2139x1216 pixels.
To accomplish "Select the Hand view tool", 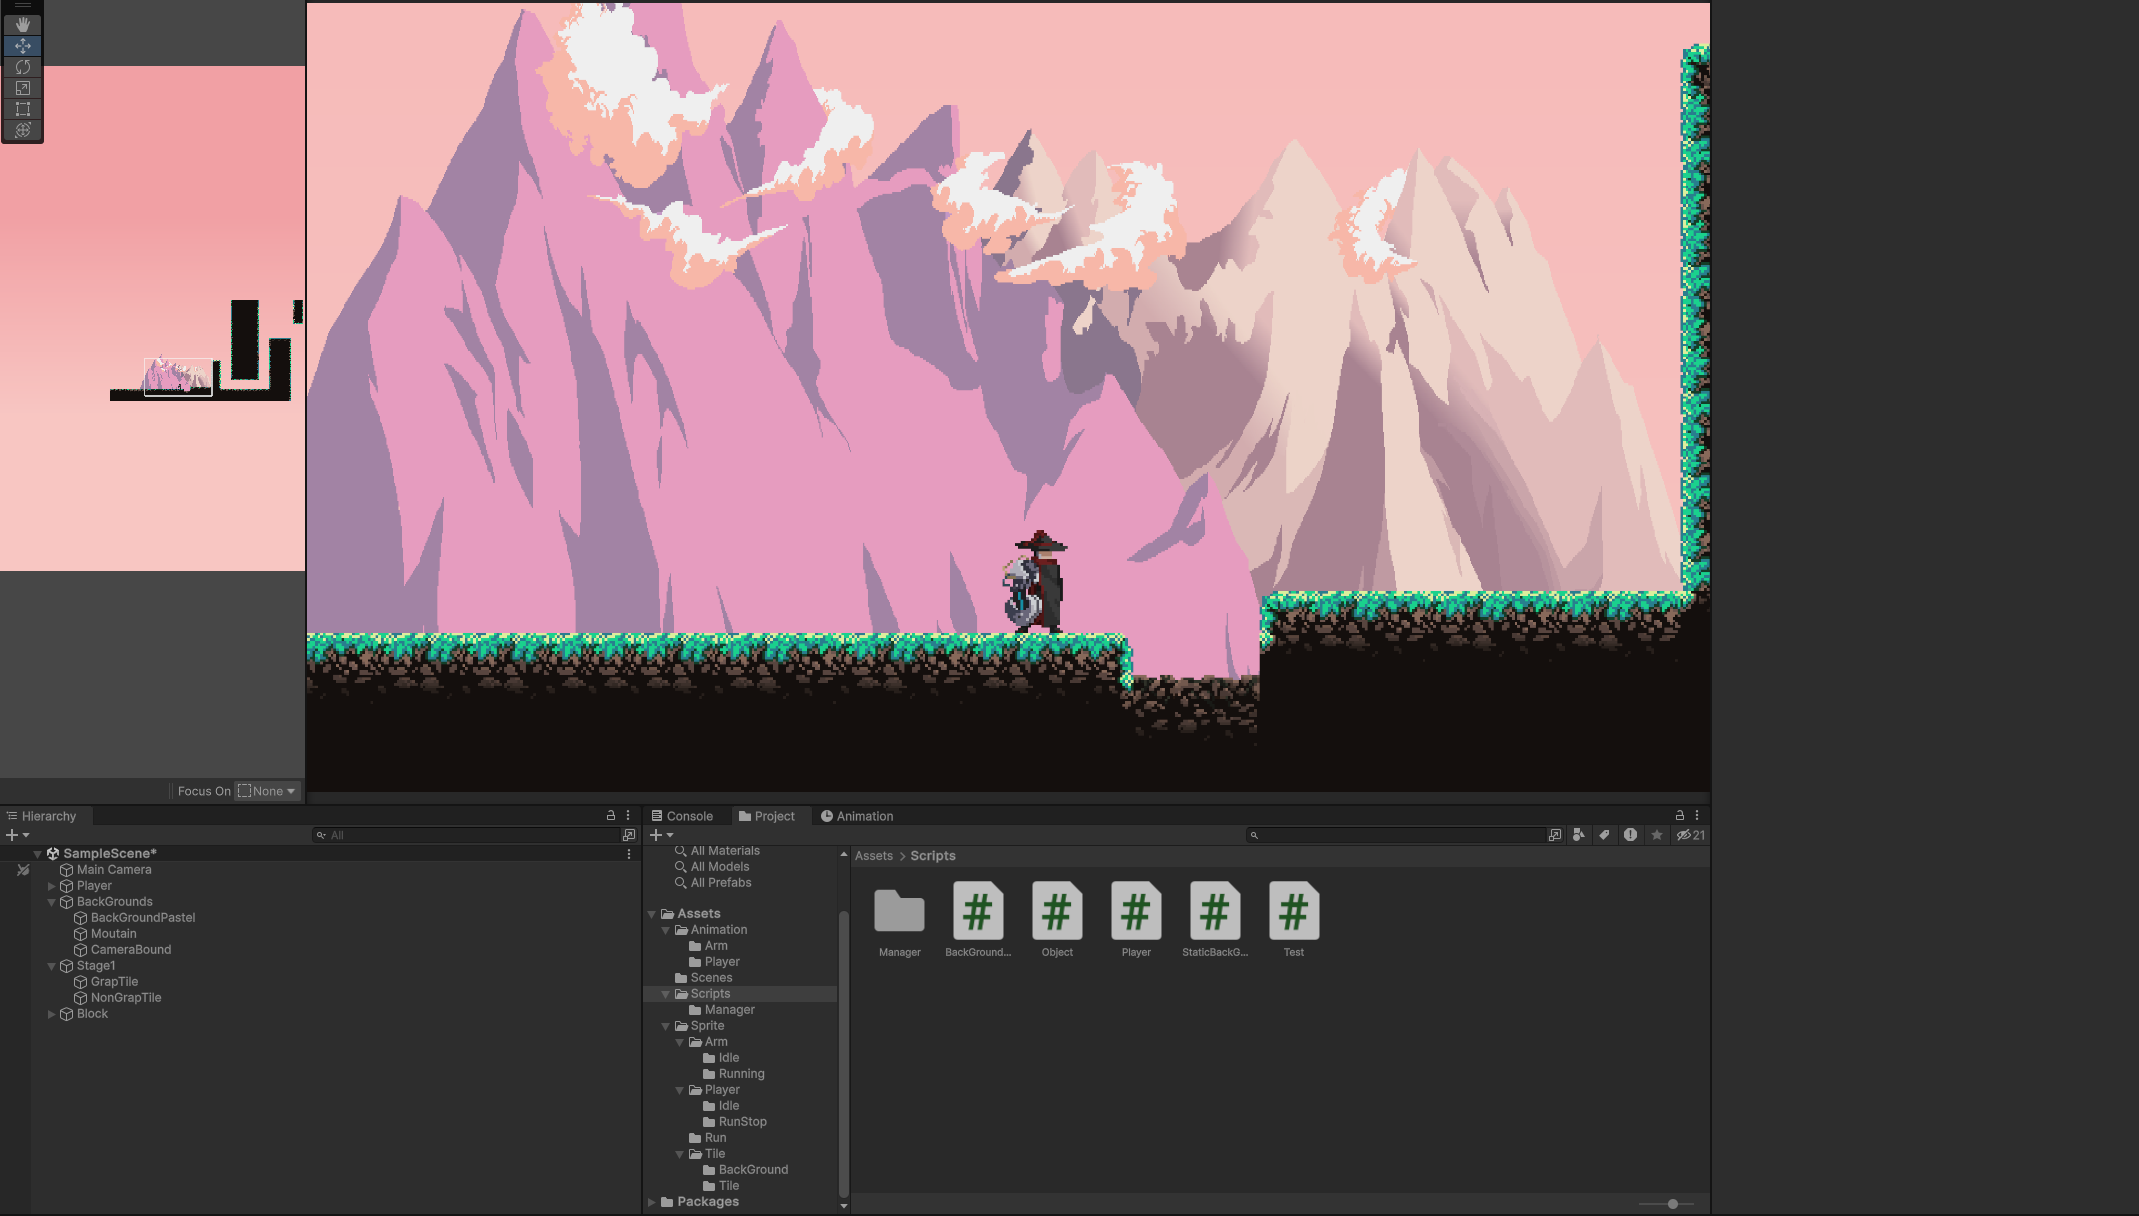I will (22, 24).
